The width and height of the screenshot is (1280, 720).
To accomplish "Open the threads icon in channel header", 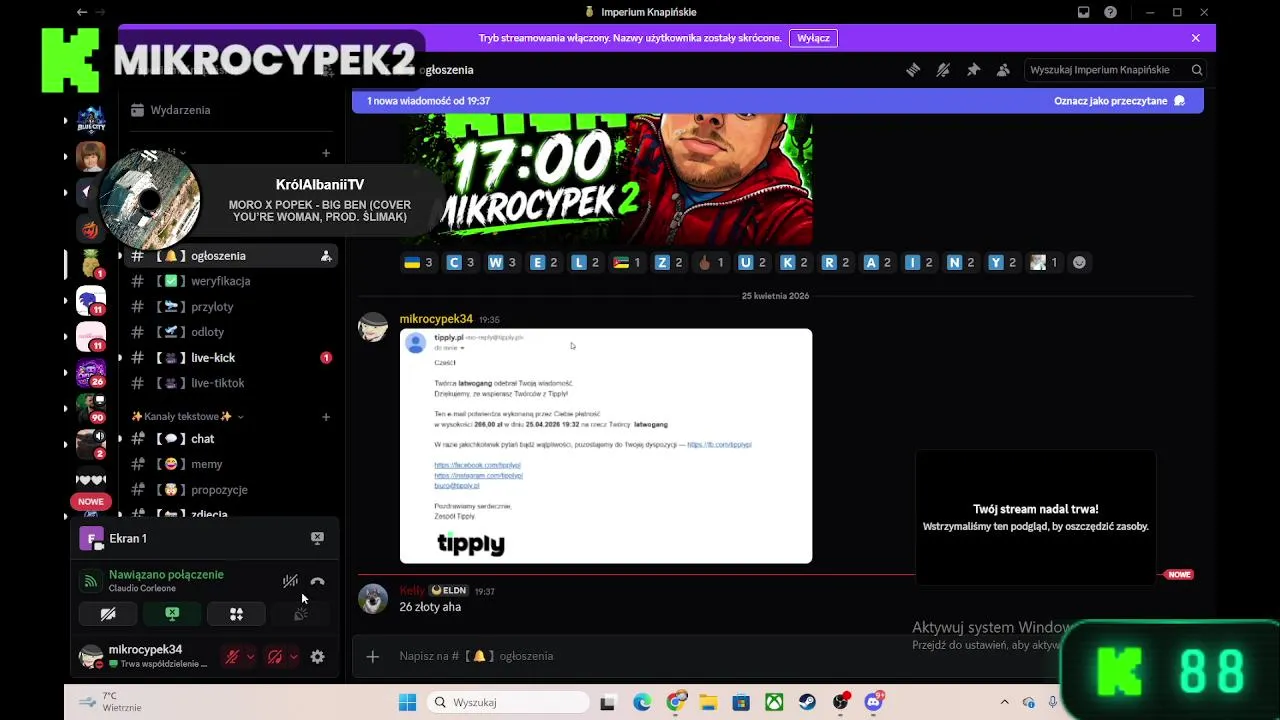I will click(913, 70).
